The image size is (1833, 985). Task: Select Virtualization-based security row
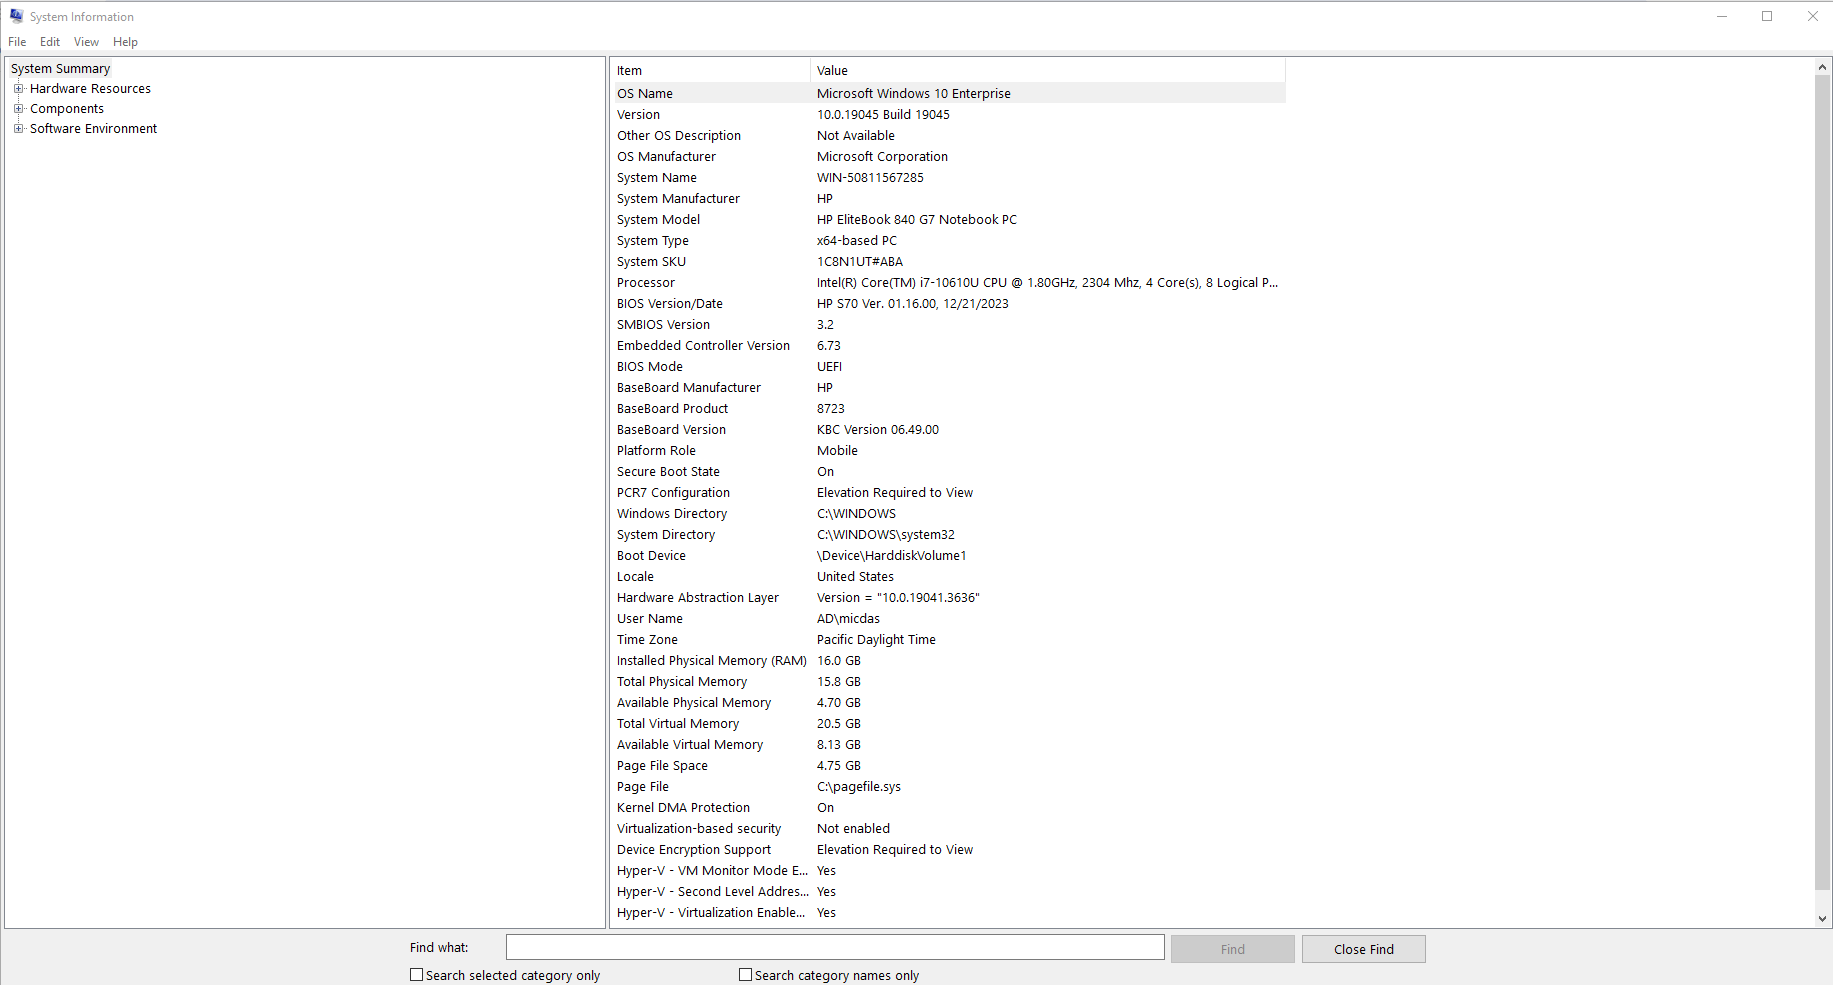pos(948,828)
